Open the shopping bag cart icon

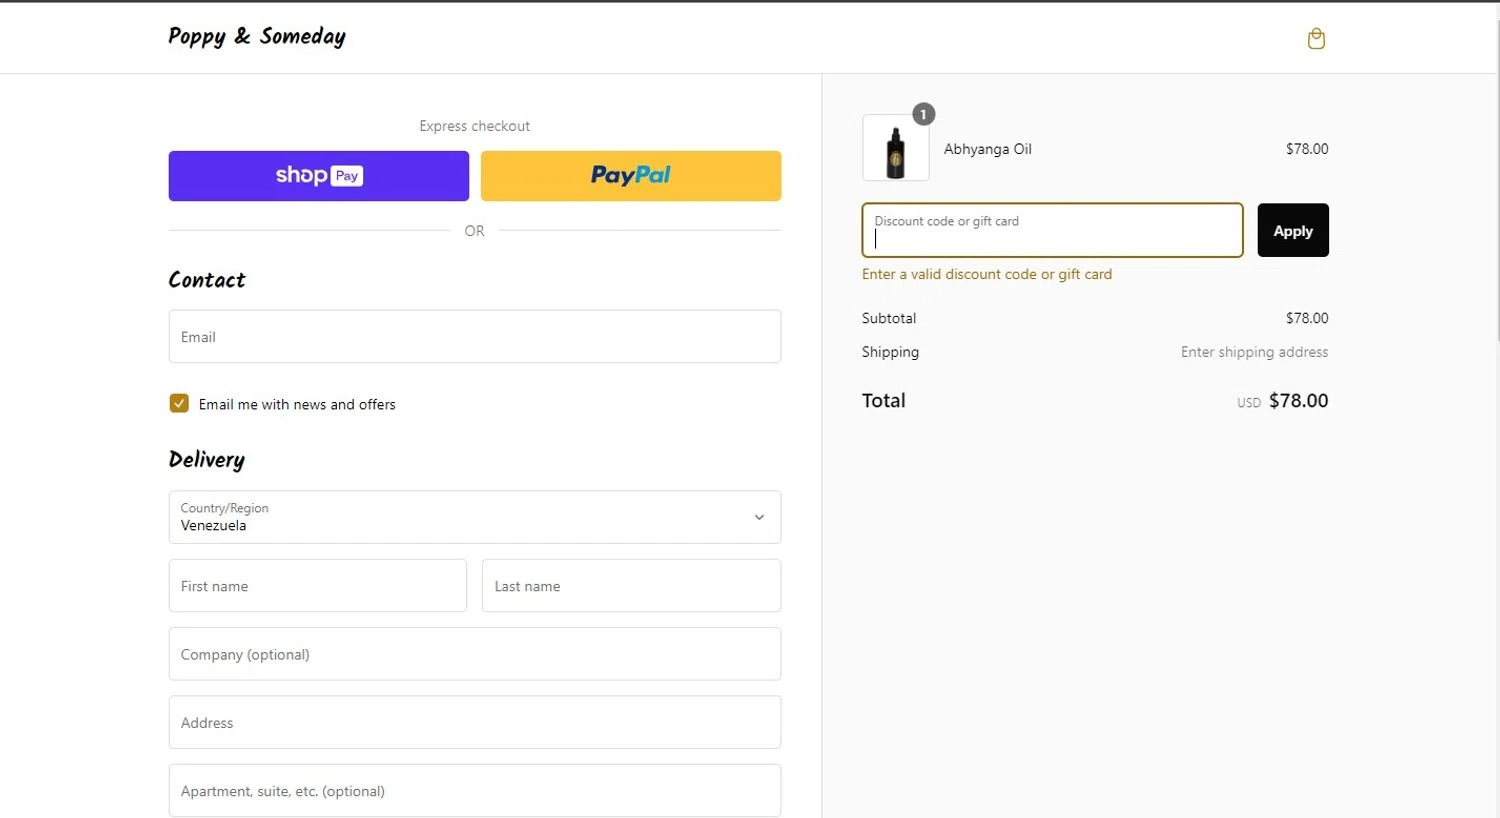point(1316,39)
